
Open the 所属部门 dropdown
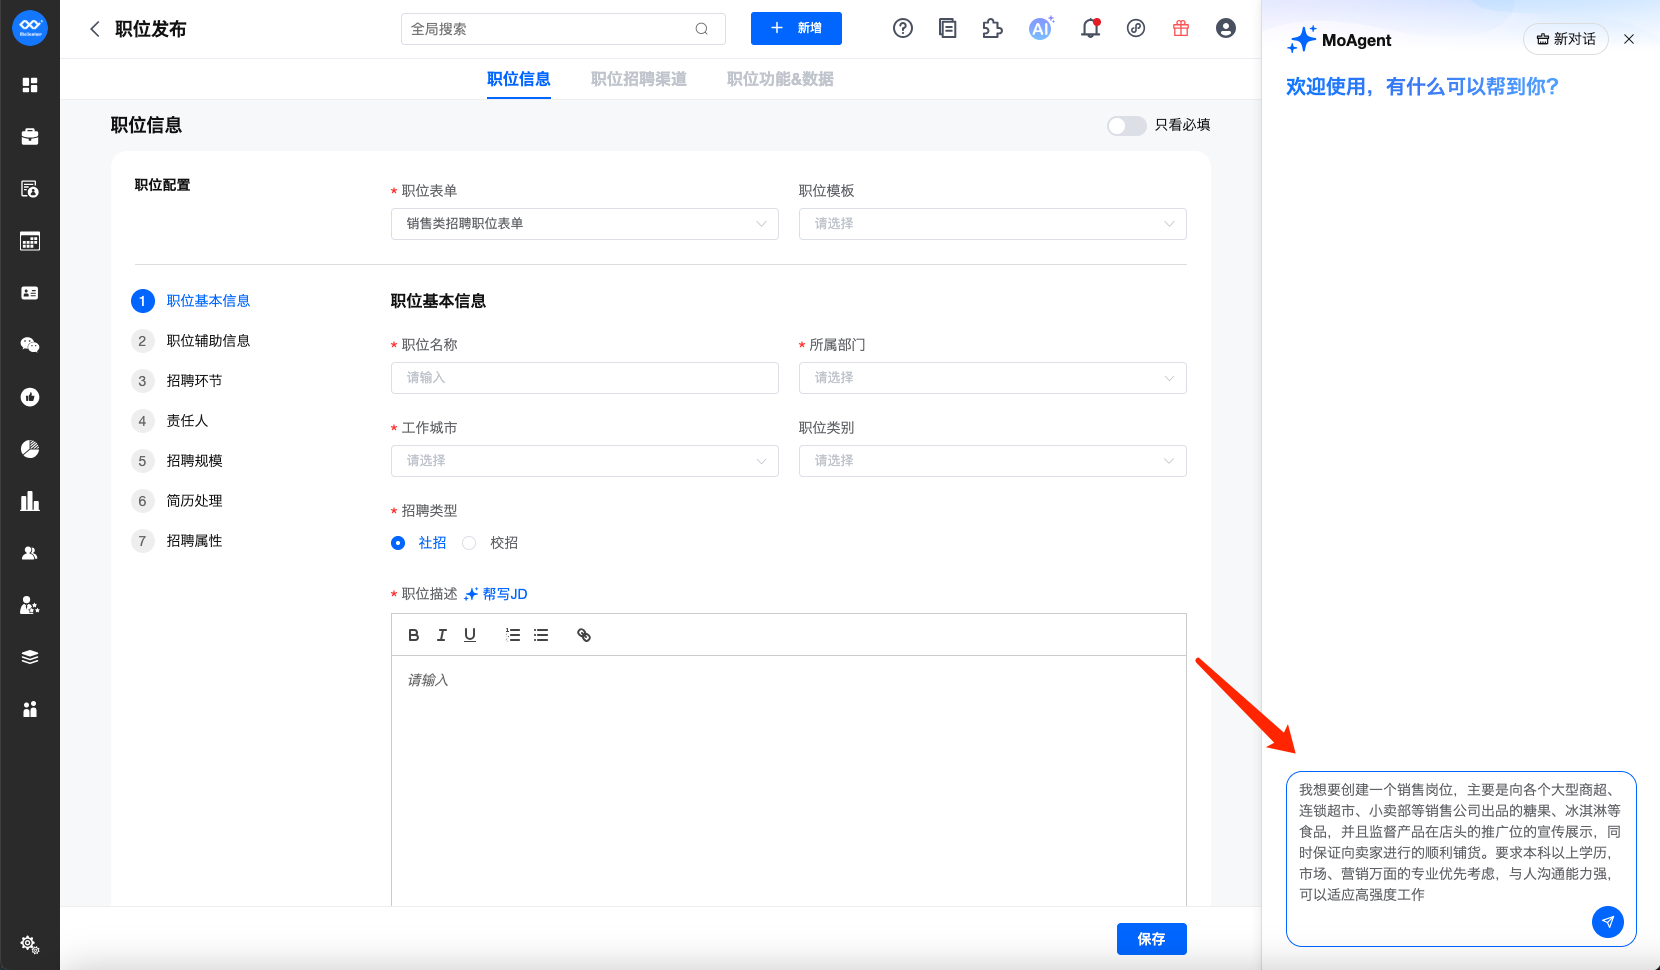click(993, 378)
